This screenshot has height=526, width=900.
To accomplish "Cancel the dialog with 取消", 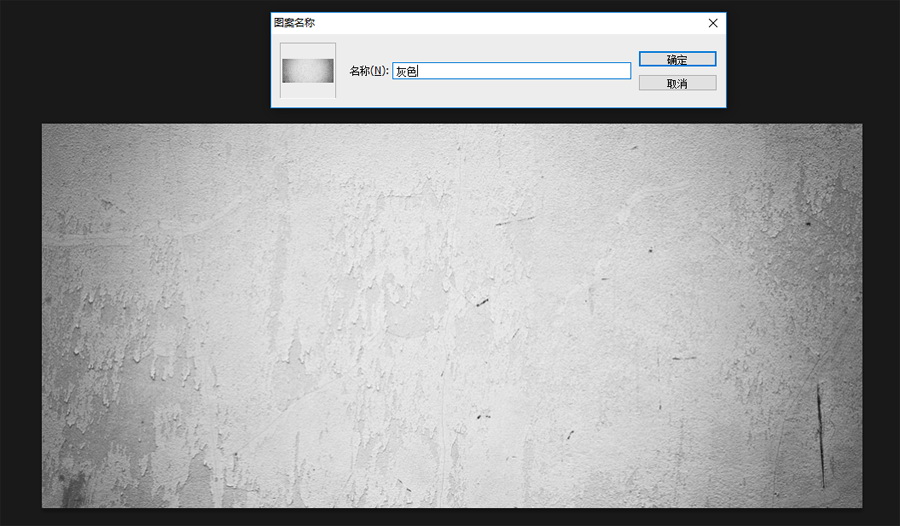I will (x=677, y=83).
